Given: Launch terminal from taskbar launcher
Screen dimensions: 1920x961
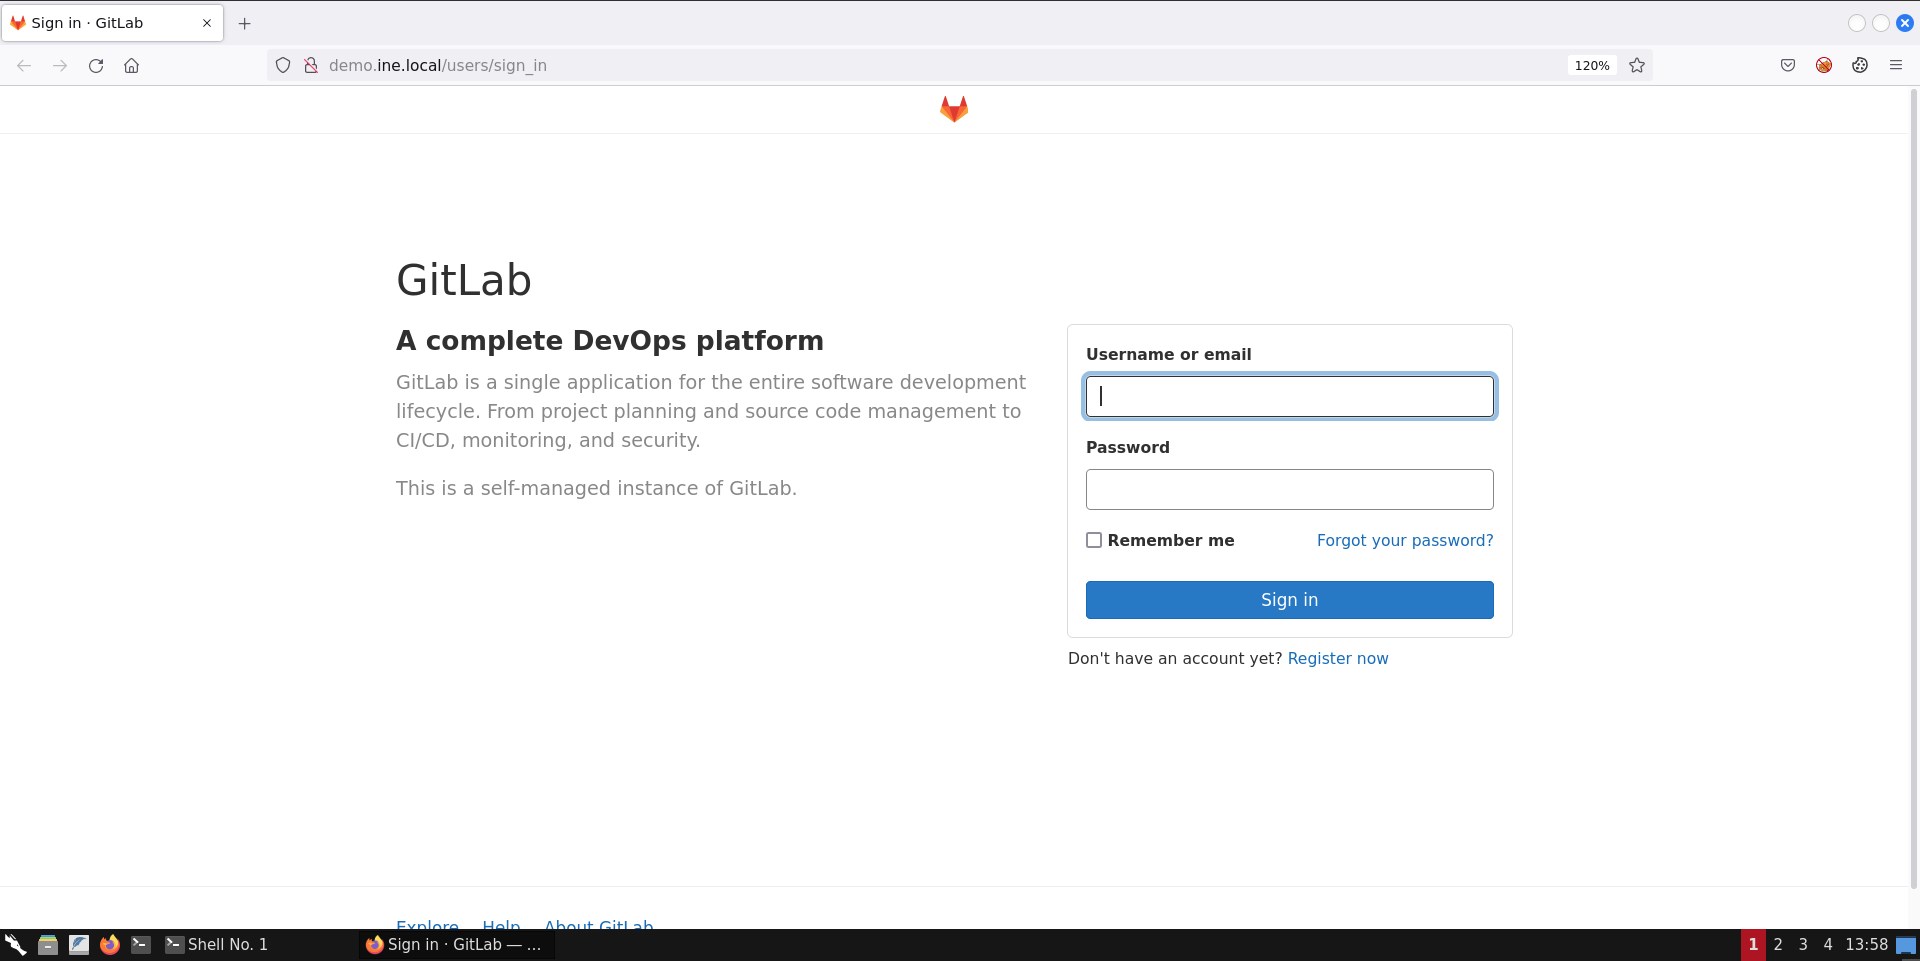Looking at the screenshot, I should (141, 944).
